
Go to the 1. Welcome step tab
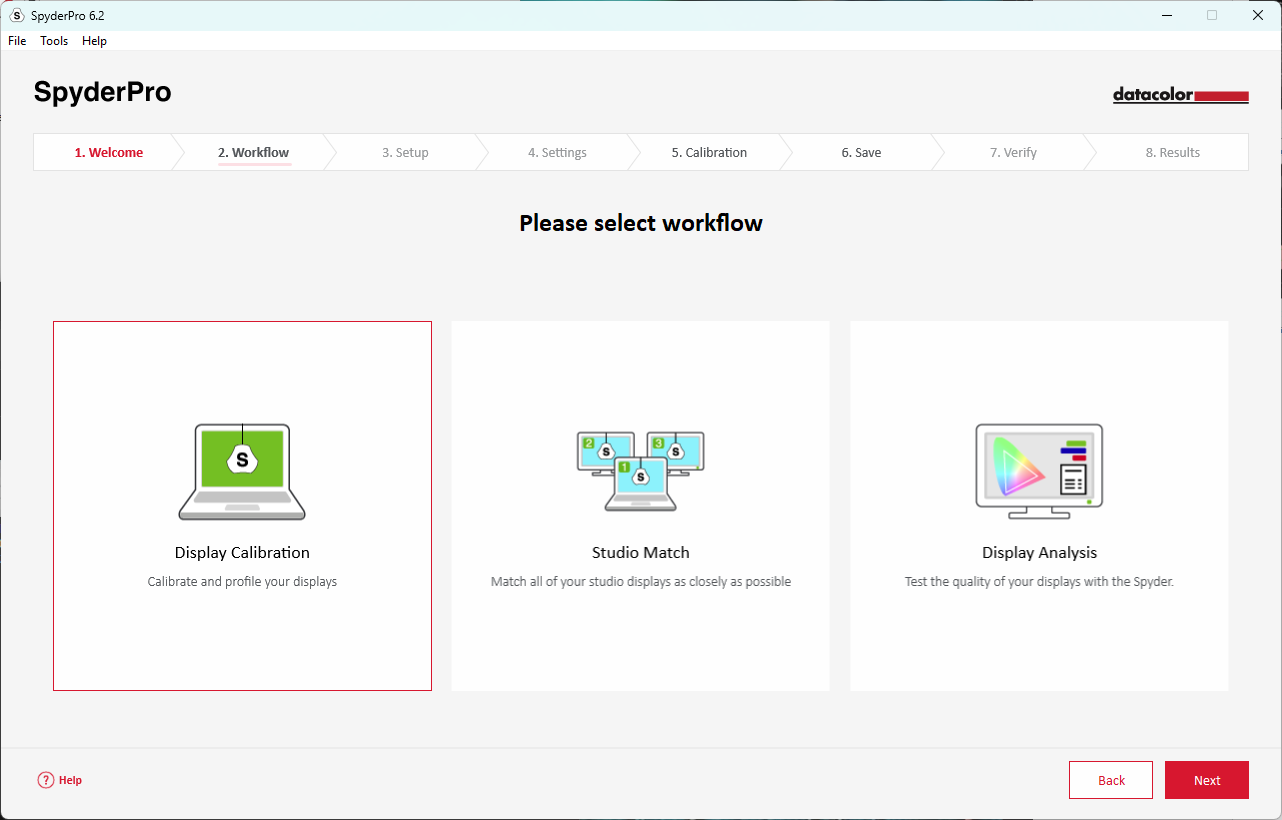(108, 153)
